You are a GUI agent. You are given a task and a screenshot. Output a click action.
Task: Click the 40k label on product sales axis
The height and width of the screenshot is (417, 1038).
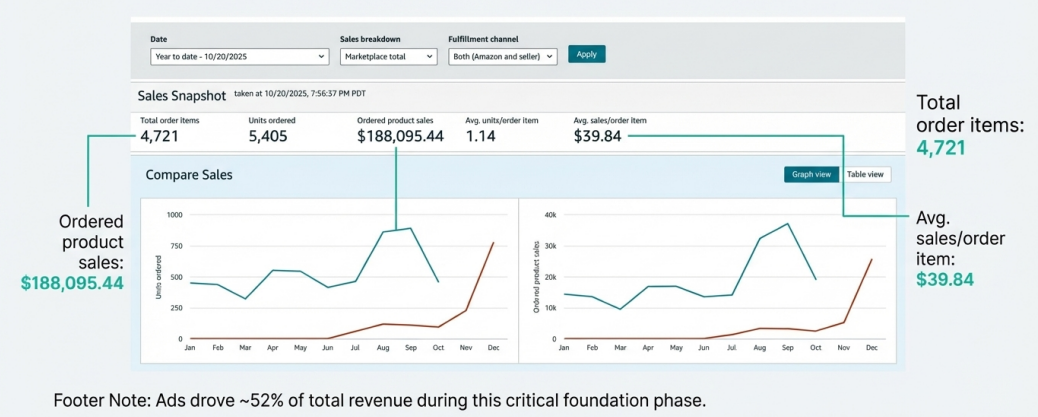tap(549, 215)
